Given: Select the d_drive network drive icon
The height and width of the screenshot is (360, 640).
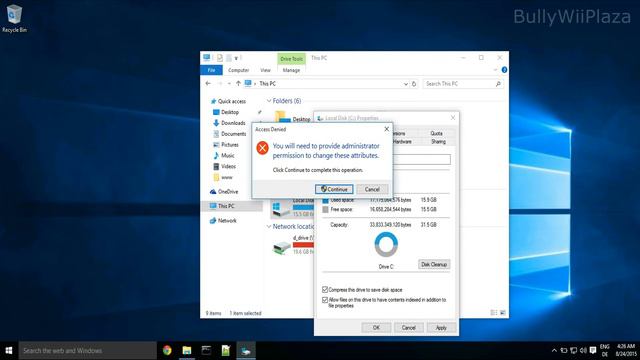Looking at the screenshot, I should 282,247.
